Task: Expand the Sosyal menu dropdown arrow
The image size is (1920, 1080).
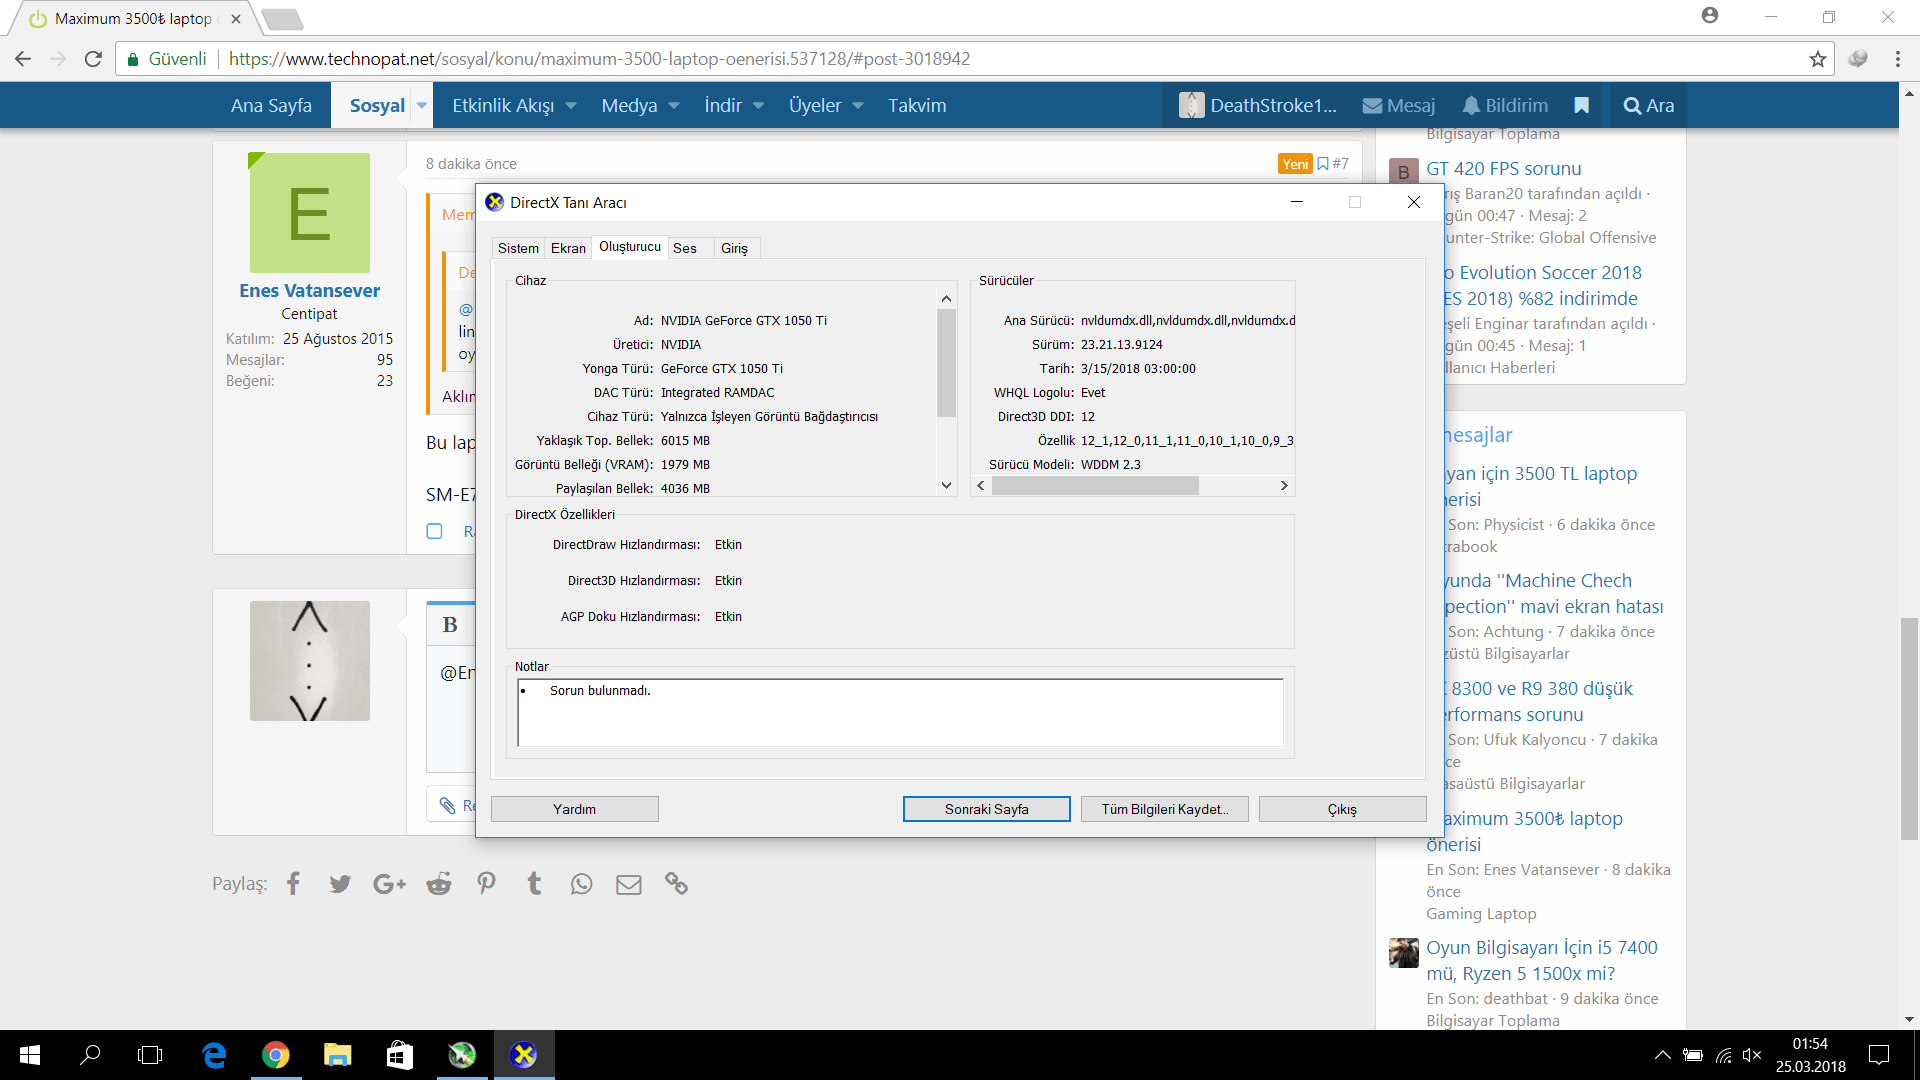Action: pyautogui.click(x=422, y=105)
